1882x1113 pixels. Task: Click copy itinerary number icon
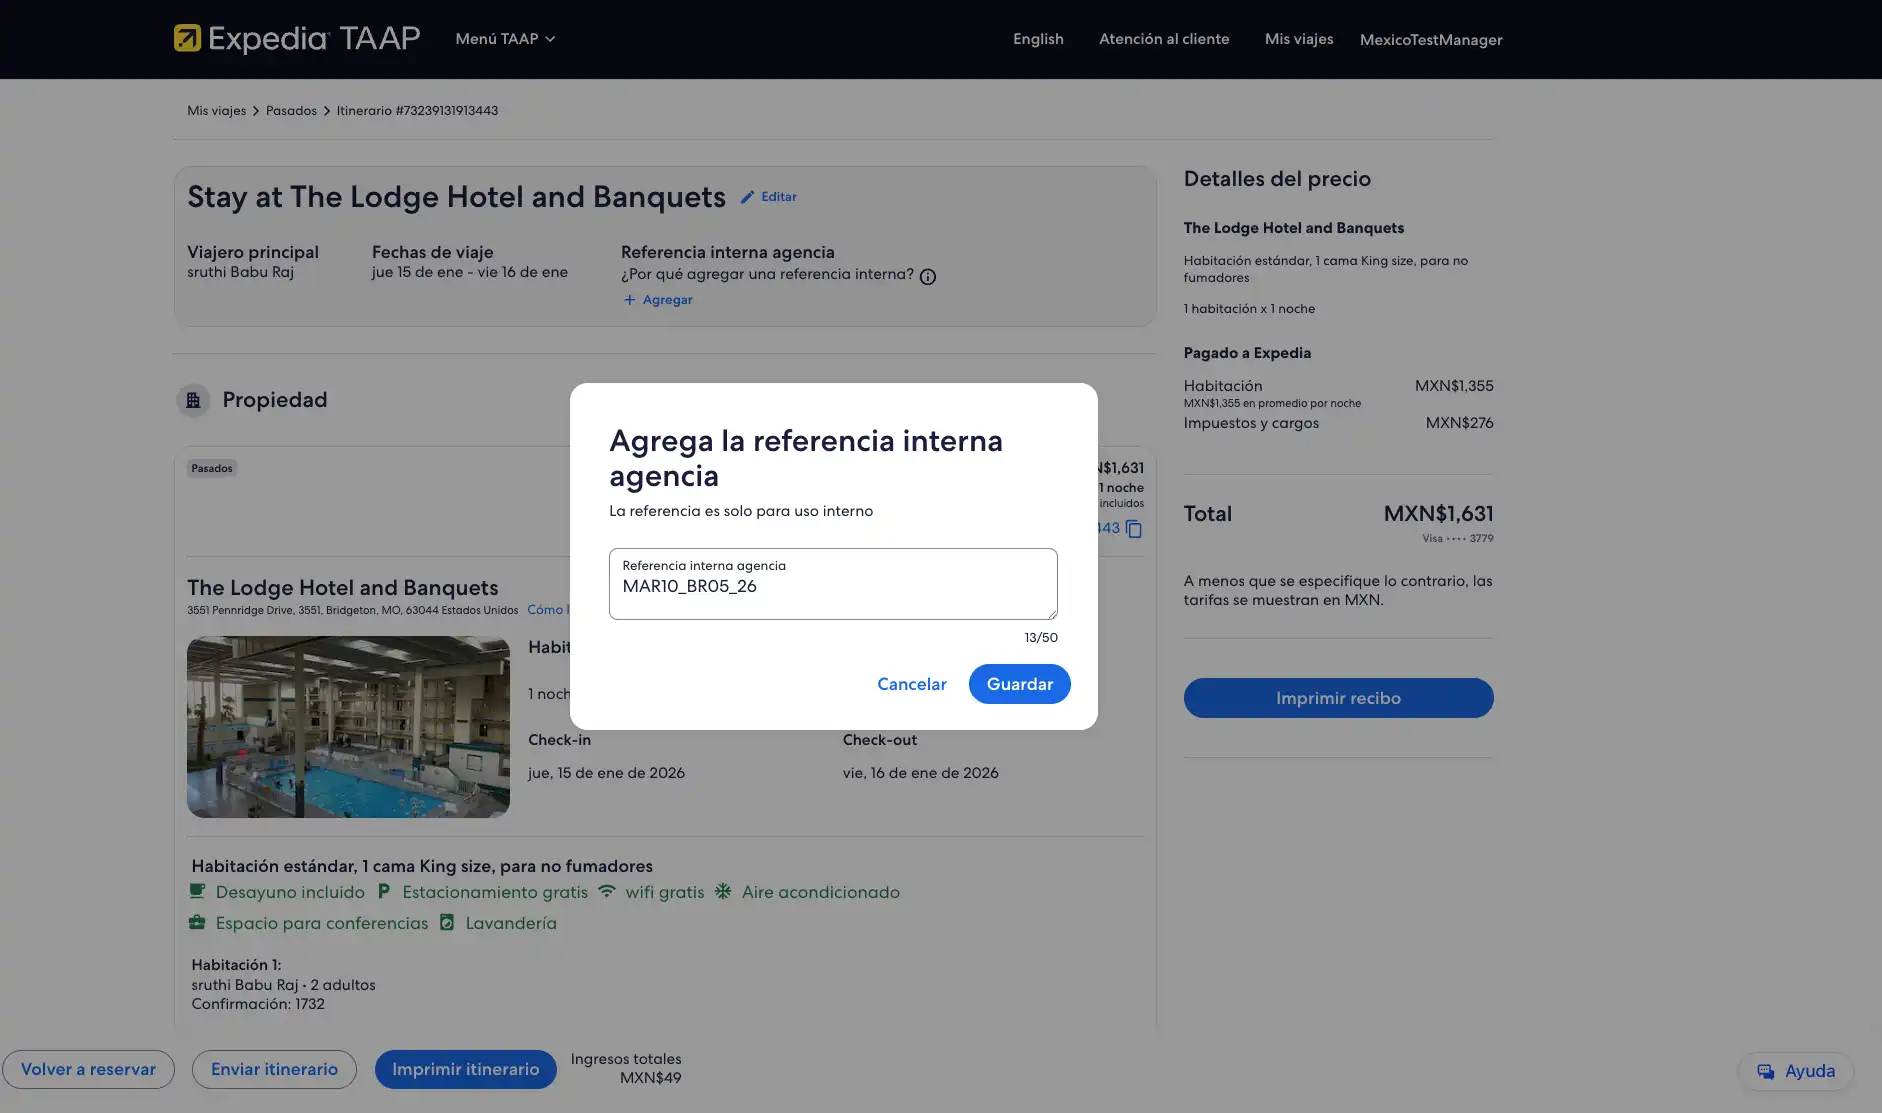click(1133, 529)
